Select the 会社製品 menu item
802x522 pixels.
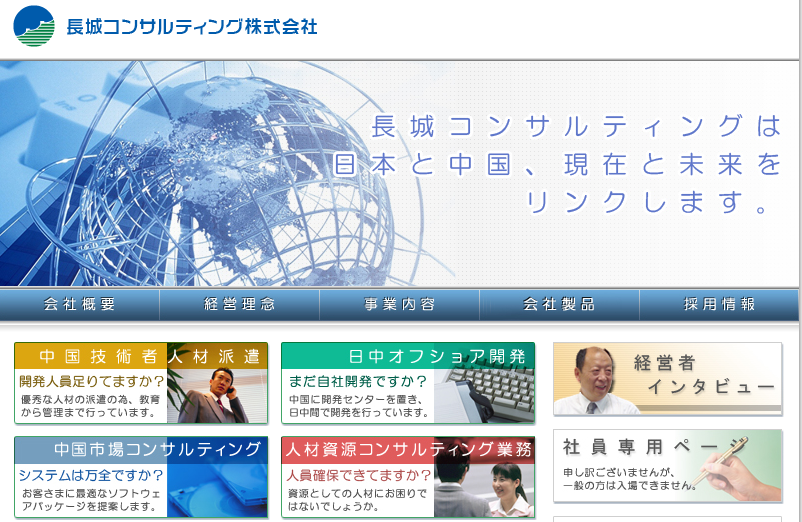click(x=559, y=305)
